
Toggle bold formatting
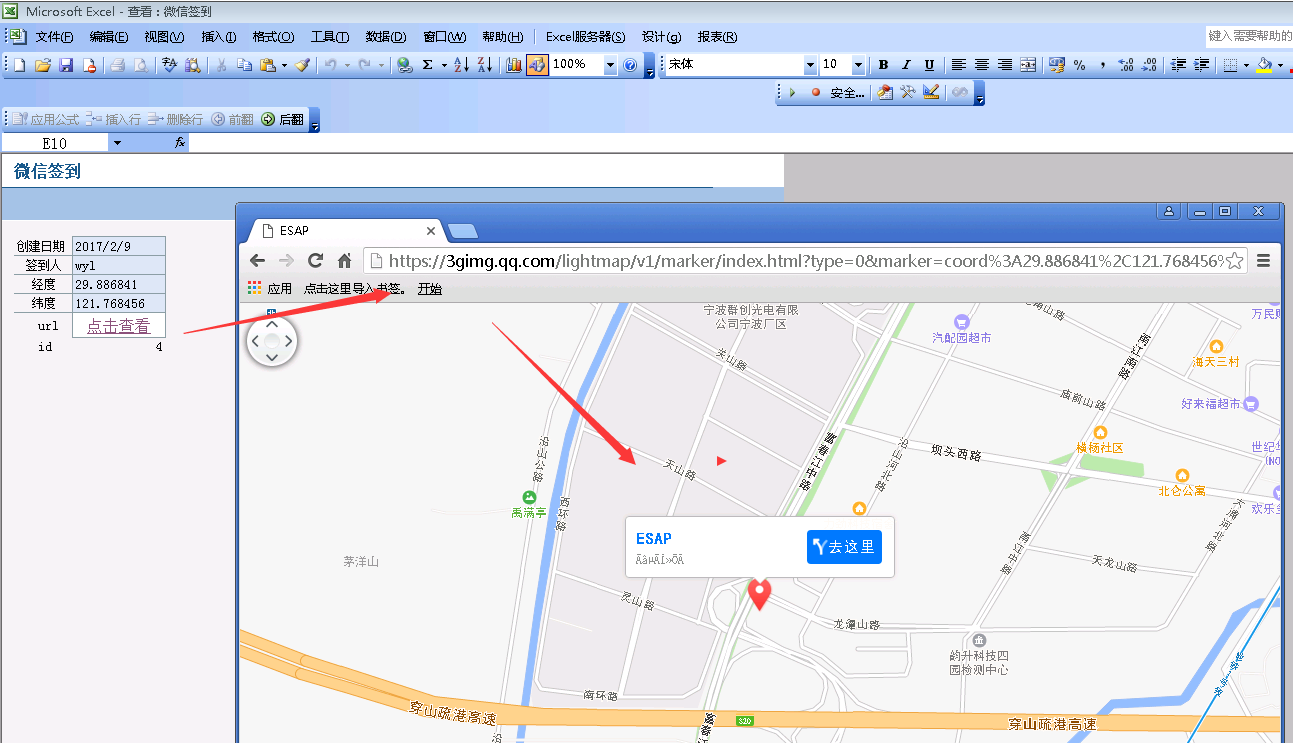883,65
